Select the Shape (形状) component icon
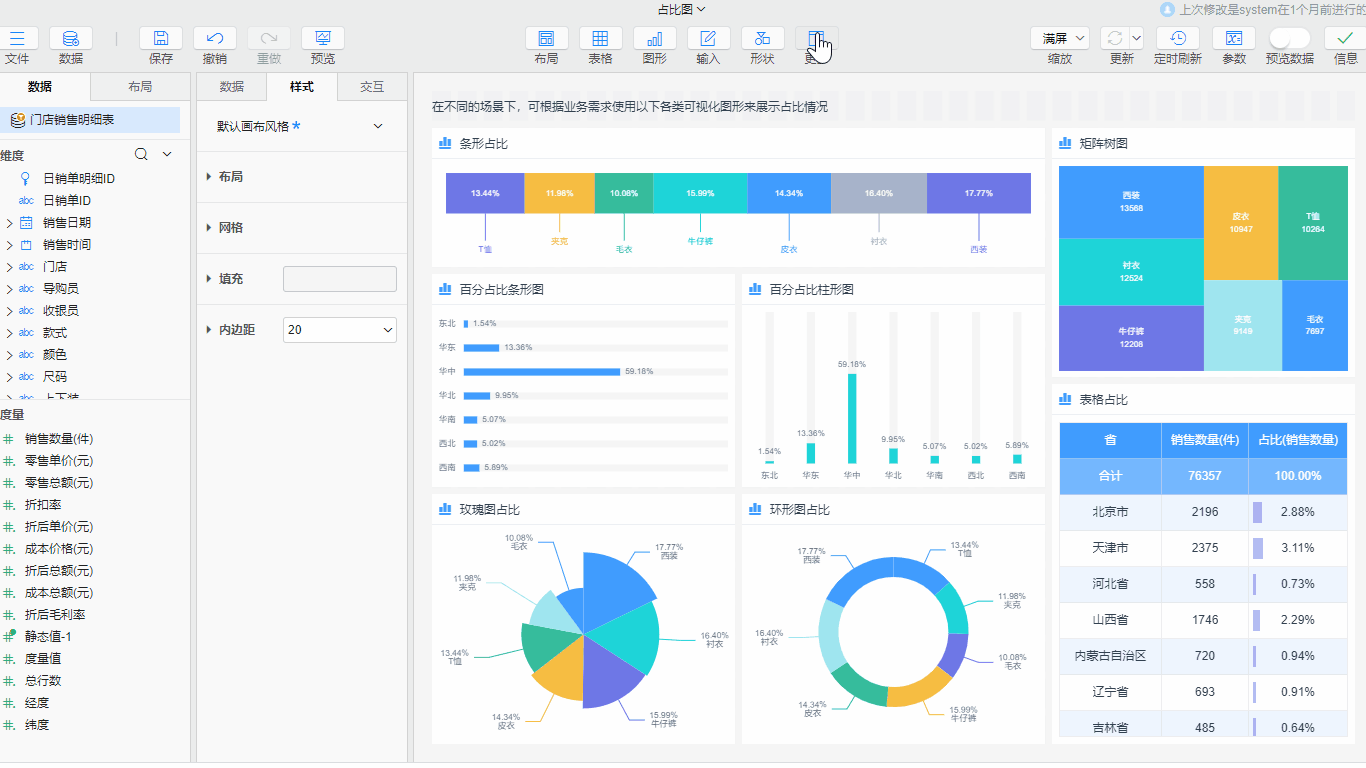Viewport: 1366px width, 768px height. tap(762, 39)
